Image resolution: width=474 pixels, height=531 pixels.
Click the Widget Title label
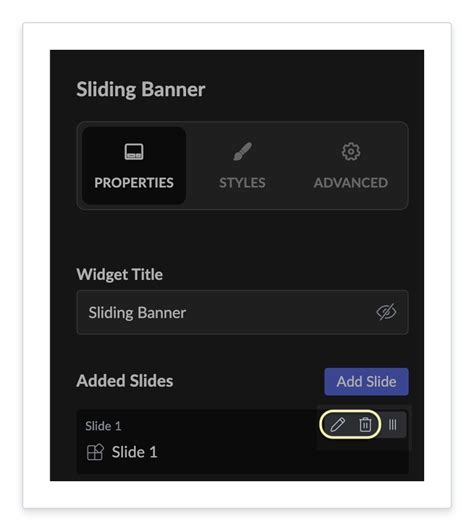pyautogui.click(x=120, y=275)
